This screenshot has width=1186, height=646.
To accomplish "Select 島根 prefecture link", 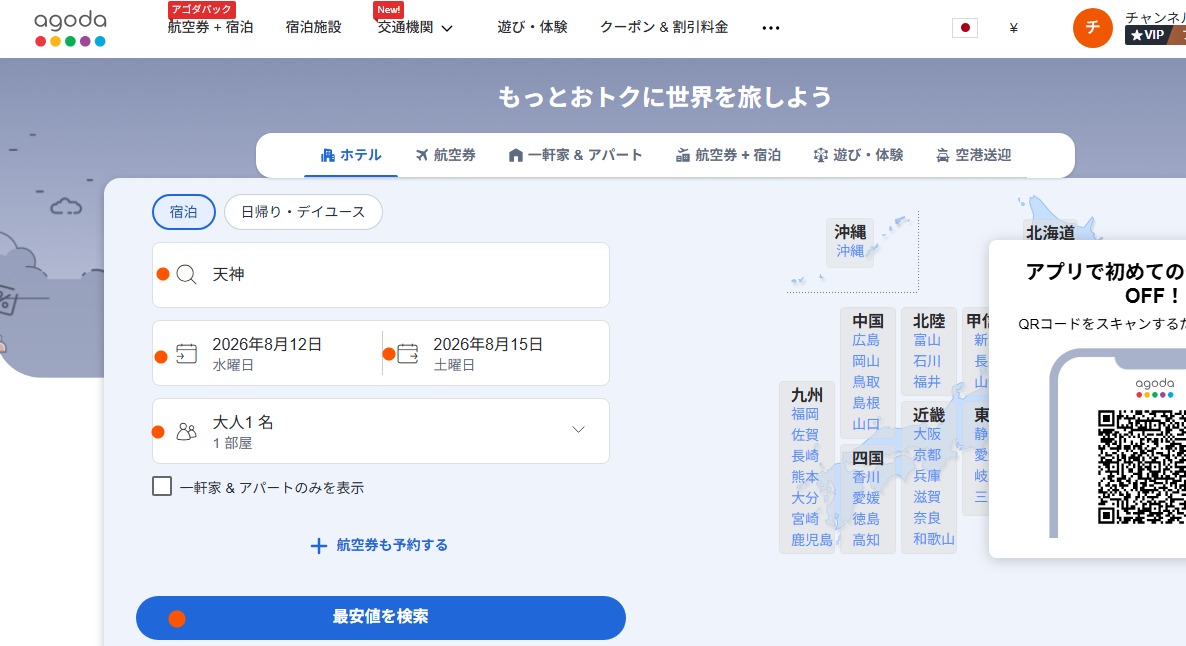I will tap(866, 403).
